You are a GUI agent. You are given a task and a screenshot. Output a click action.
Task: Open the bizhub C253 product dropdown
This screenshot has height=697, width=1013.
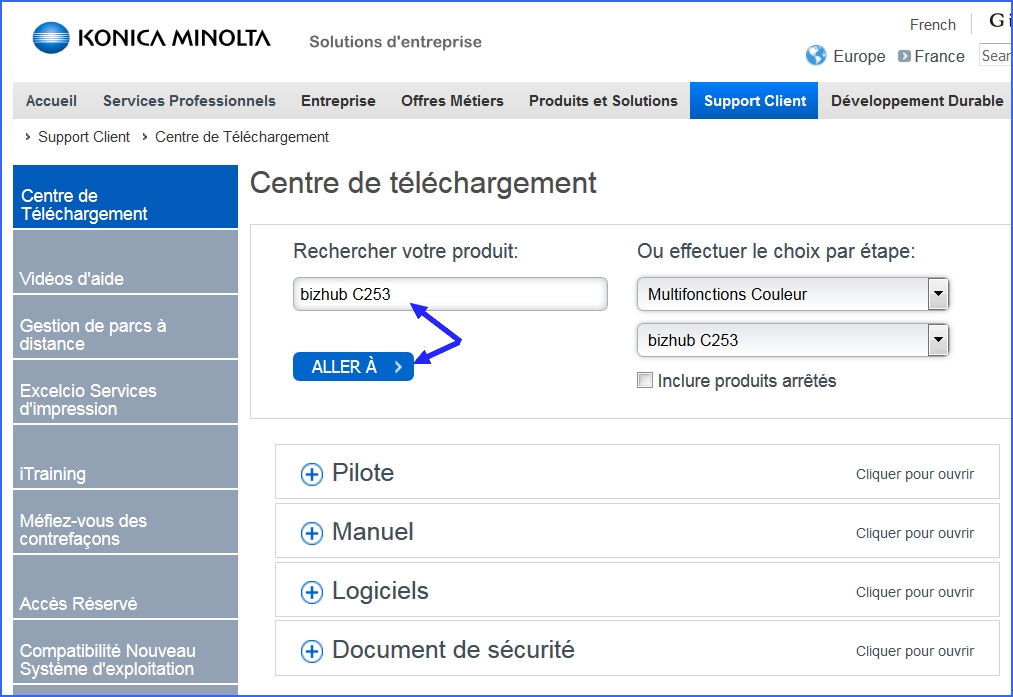pos(938,340)
